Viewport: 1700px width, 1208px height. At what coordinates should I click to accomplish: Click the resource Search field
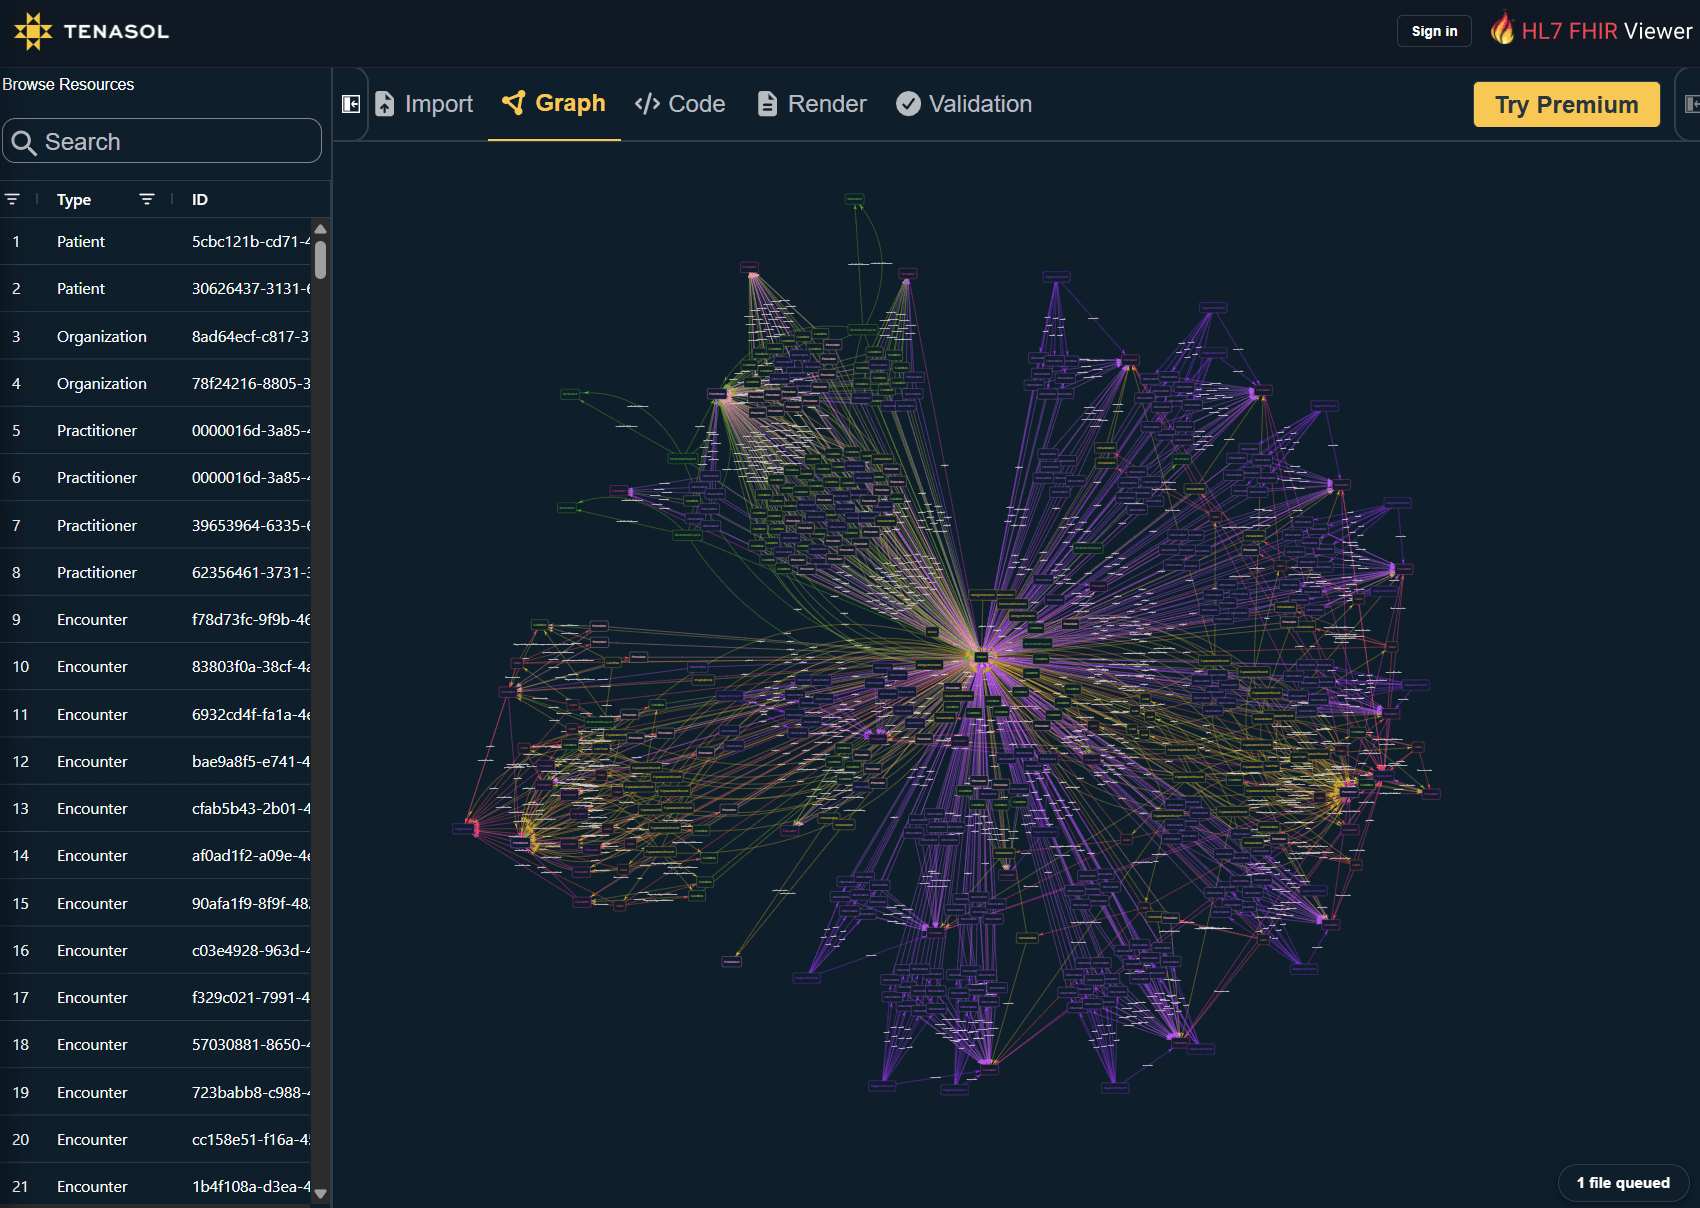(162, 141)
